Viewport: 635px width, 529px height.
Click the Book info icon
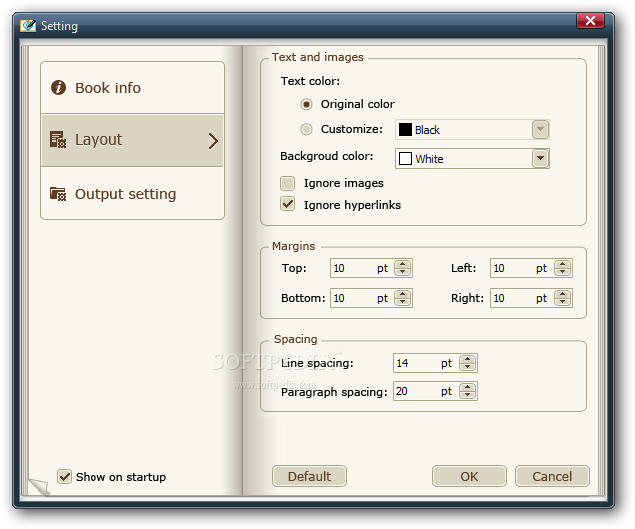click(58, 87)
